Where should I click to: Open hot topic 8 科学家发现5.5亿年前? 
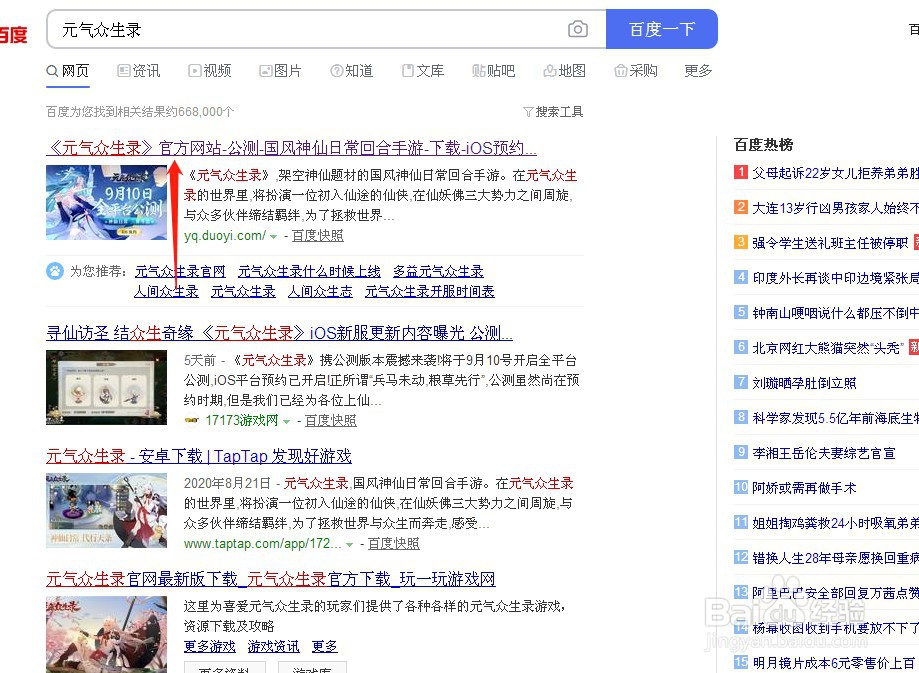(x=835, y=418)
